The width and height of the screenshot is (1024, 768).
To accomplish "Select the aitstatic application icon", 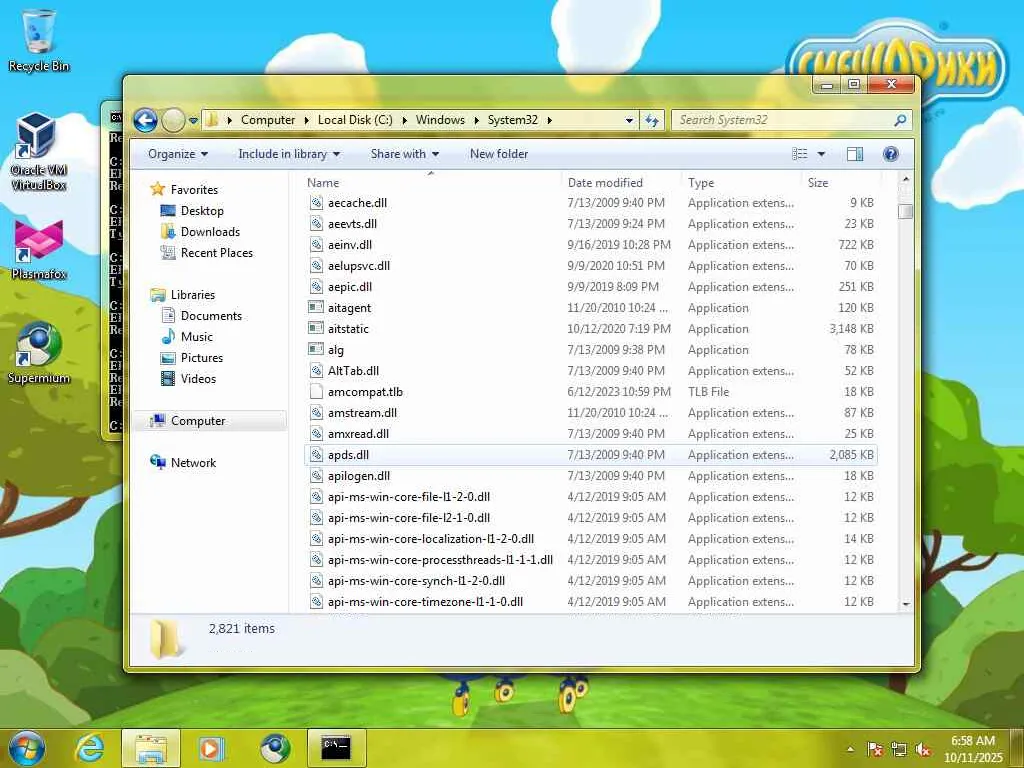I will [316, 328].
